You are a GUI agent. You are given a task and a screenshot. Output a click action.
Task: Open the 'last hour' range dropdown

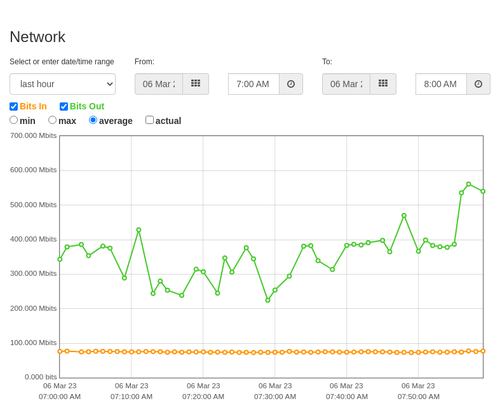coord(63,84)
